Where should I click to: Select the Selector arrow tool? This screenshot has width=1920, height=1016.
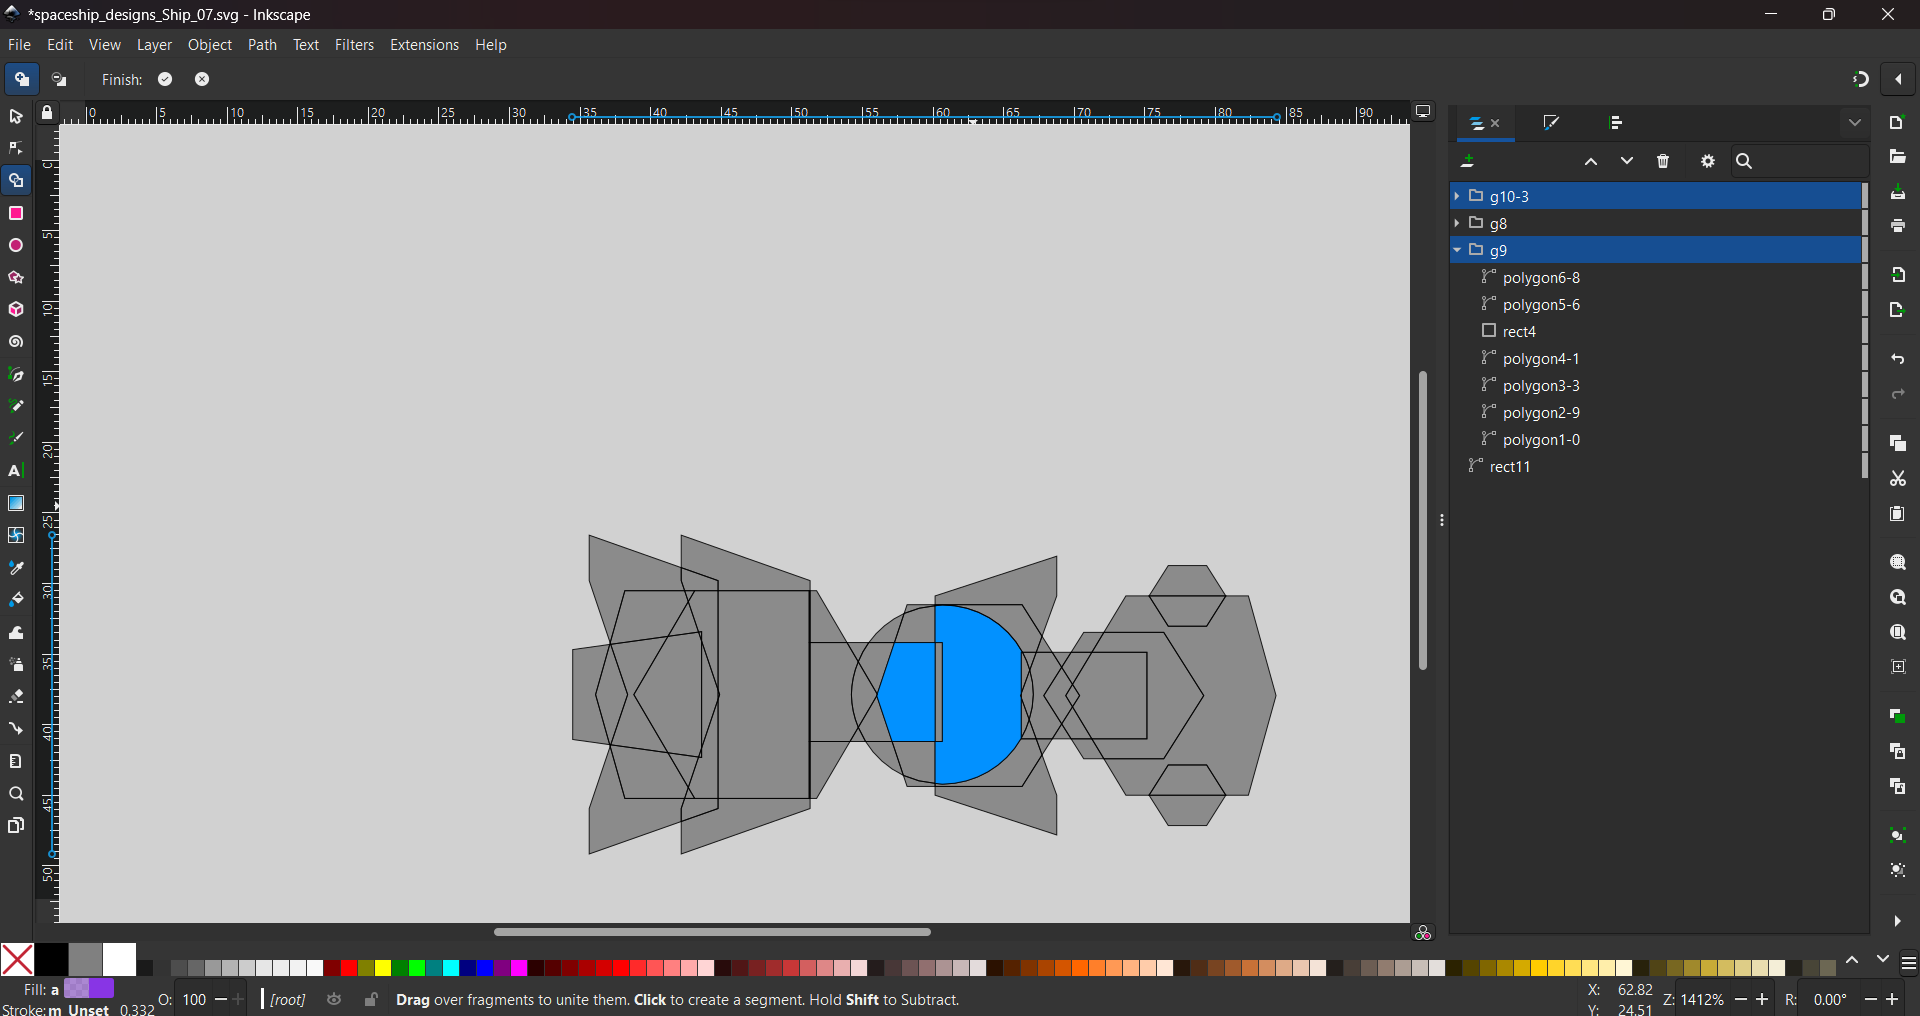[x=16, y=117]
